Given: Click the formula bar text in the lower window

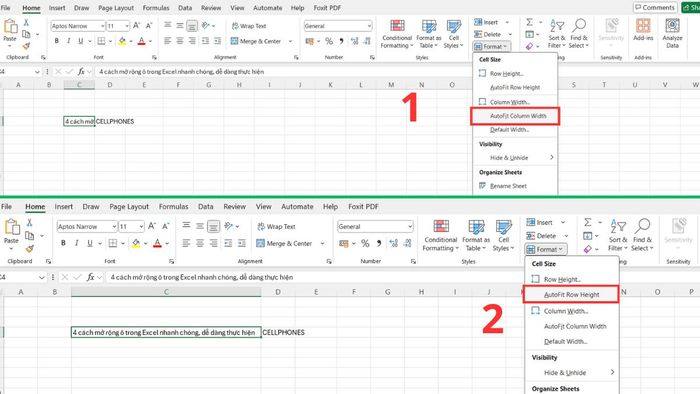Looking at the screenshot, I should pos(202,277).
